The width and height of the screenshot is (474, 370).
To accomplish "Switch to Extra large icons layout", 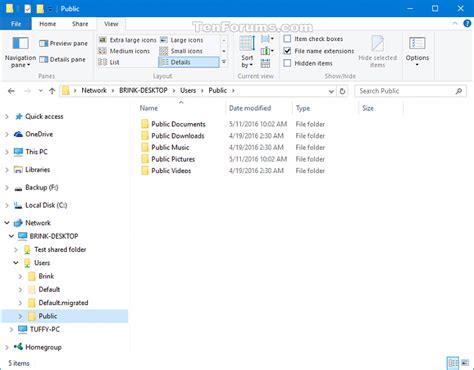I will tap(127, 40).
